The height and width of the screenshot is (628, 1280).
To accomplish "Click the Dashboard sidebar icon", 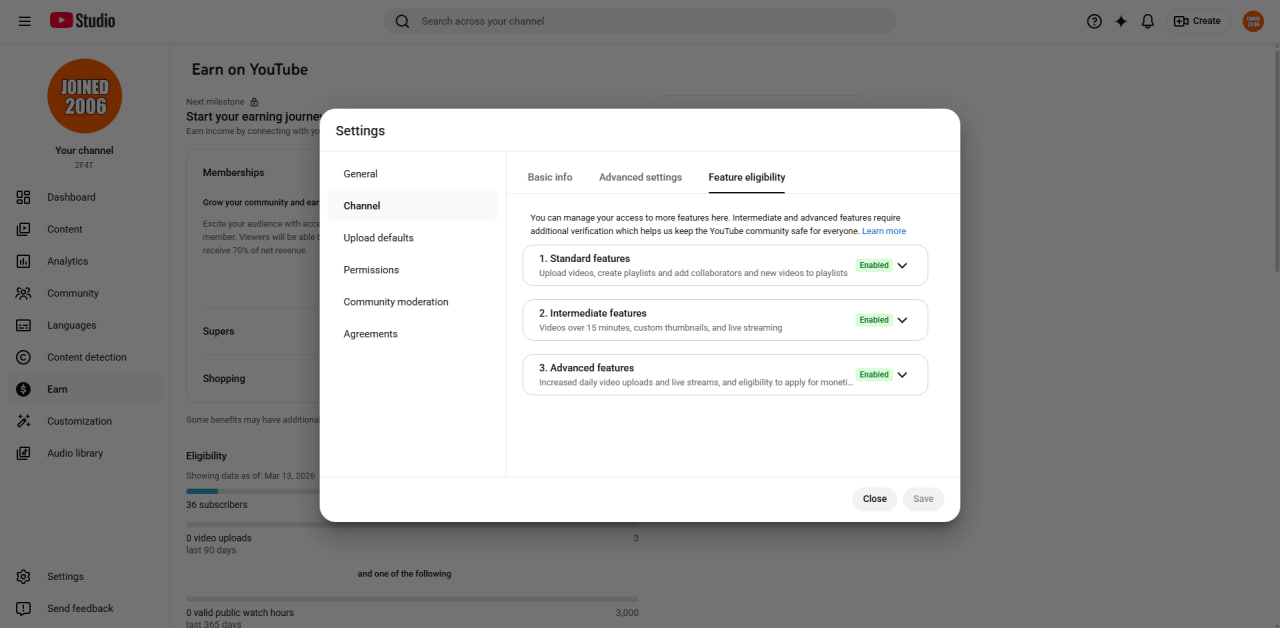I will click(x=24, y=197).
